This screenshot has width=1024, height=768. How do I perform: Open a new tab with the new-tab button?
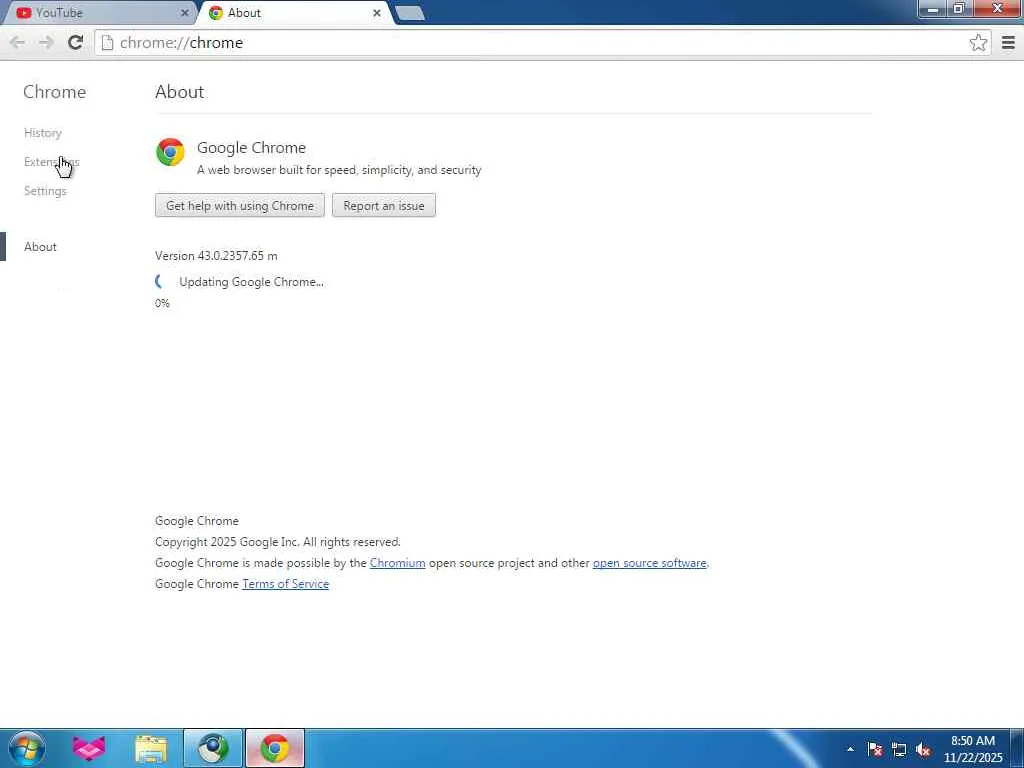(x=410, y=12)
